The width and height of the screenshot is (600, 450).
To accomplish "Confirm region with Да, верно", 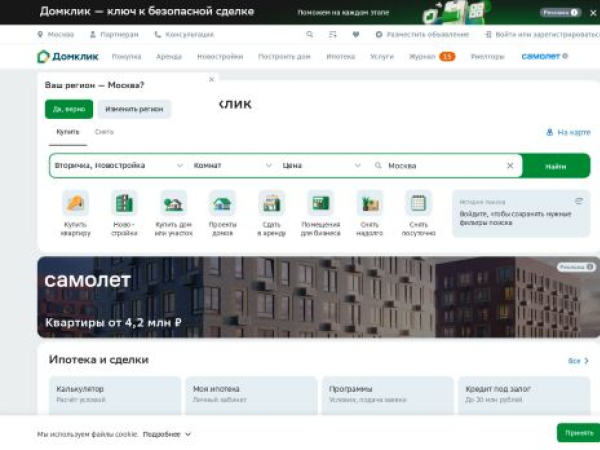I will 69,109.
